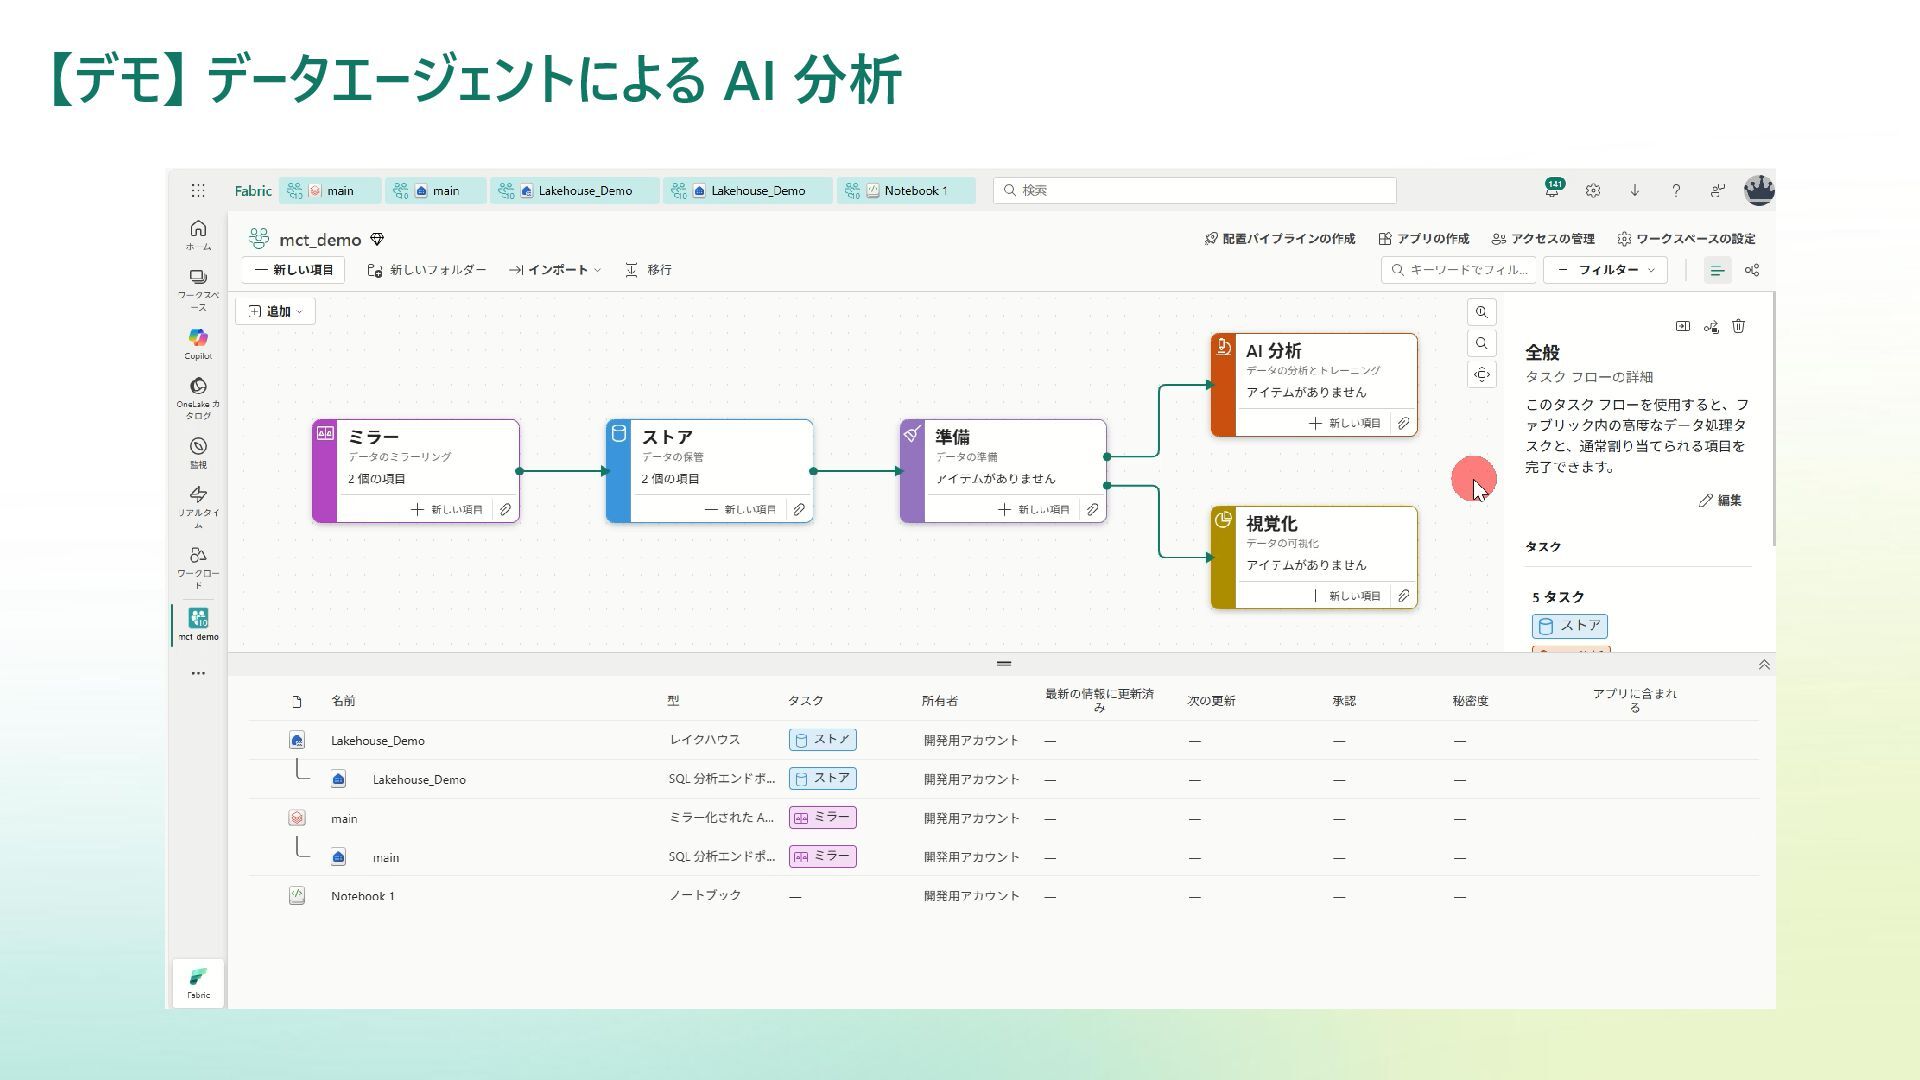Click 新しい項目 button in toolbar
Screen dimensions: 1920x1080
[293, 270]
